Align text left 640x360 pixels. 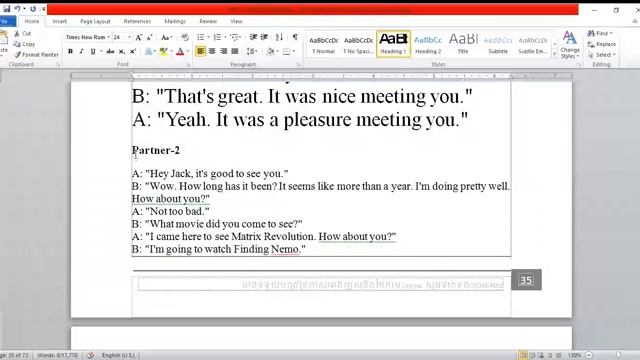[200, 51]
